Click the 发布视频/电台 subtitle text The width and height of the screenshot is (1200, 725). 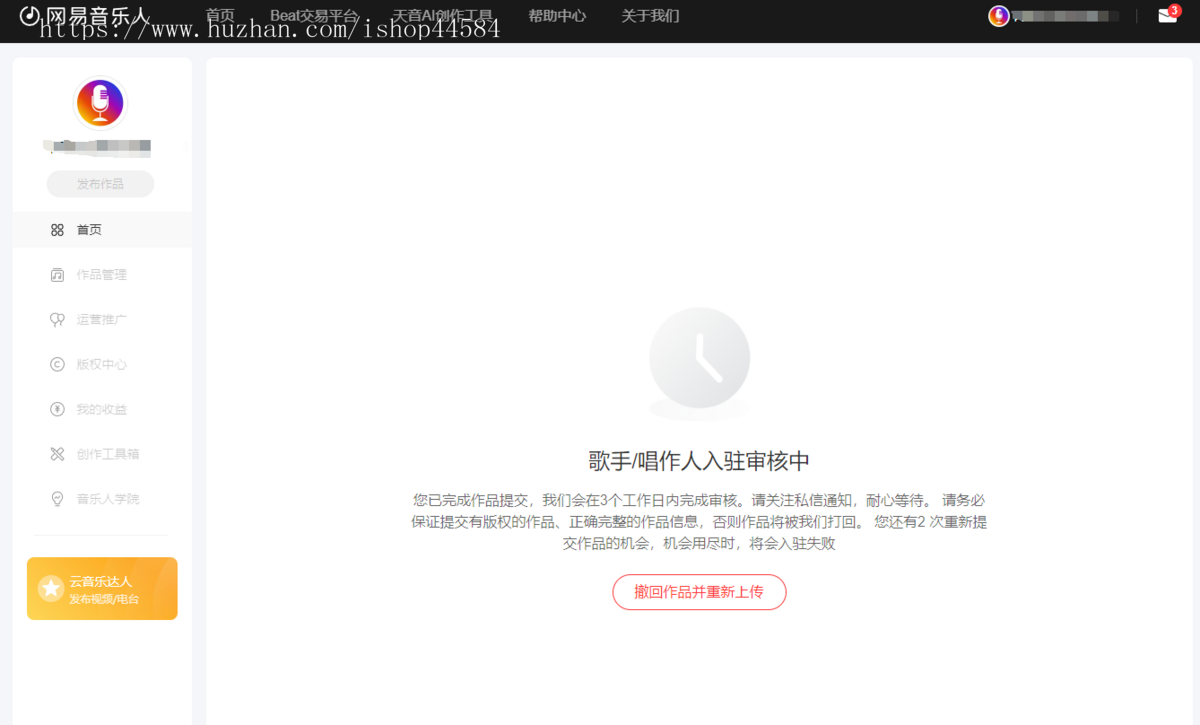104,599
